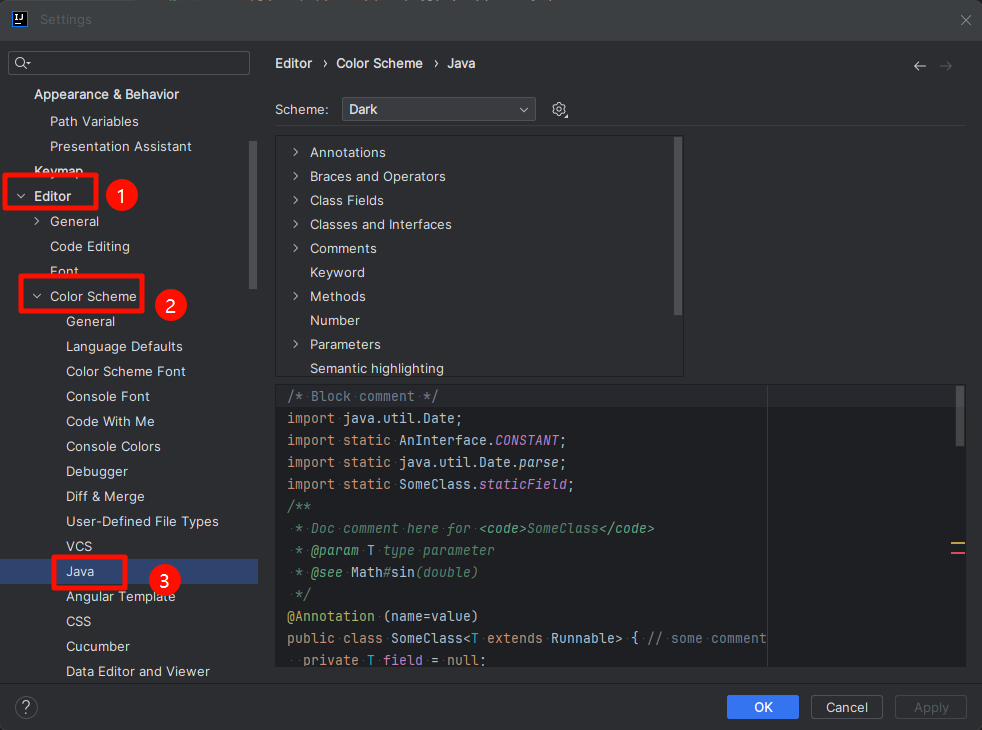Open Cucumber color settings
Viewport: 982px width, 730px height.
(x=98, y=647)
